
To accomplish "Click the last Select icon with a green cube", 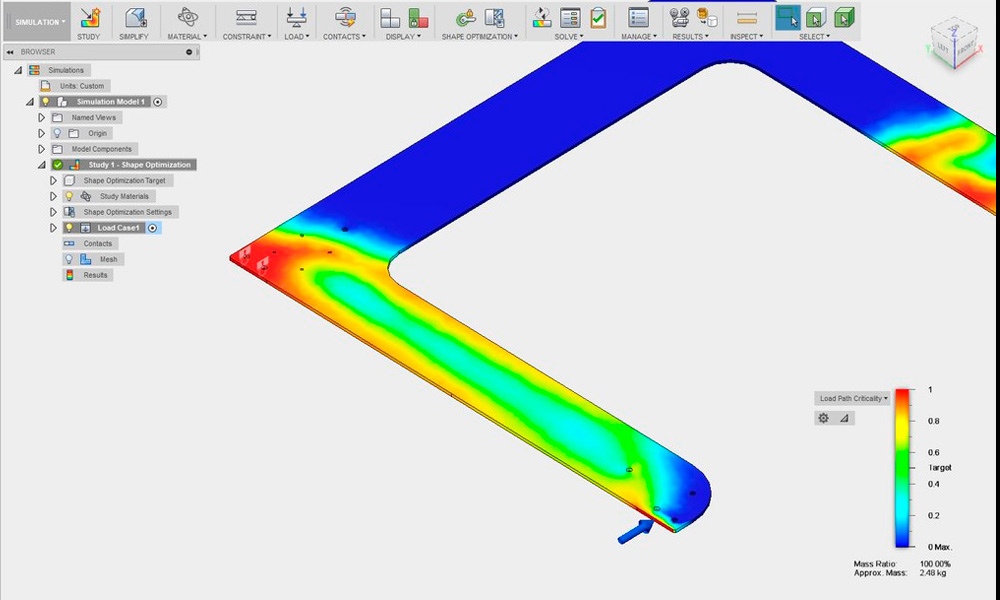I will click(x=844, y=18).
